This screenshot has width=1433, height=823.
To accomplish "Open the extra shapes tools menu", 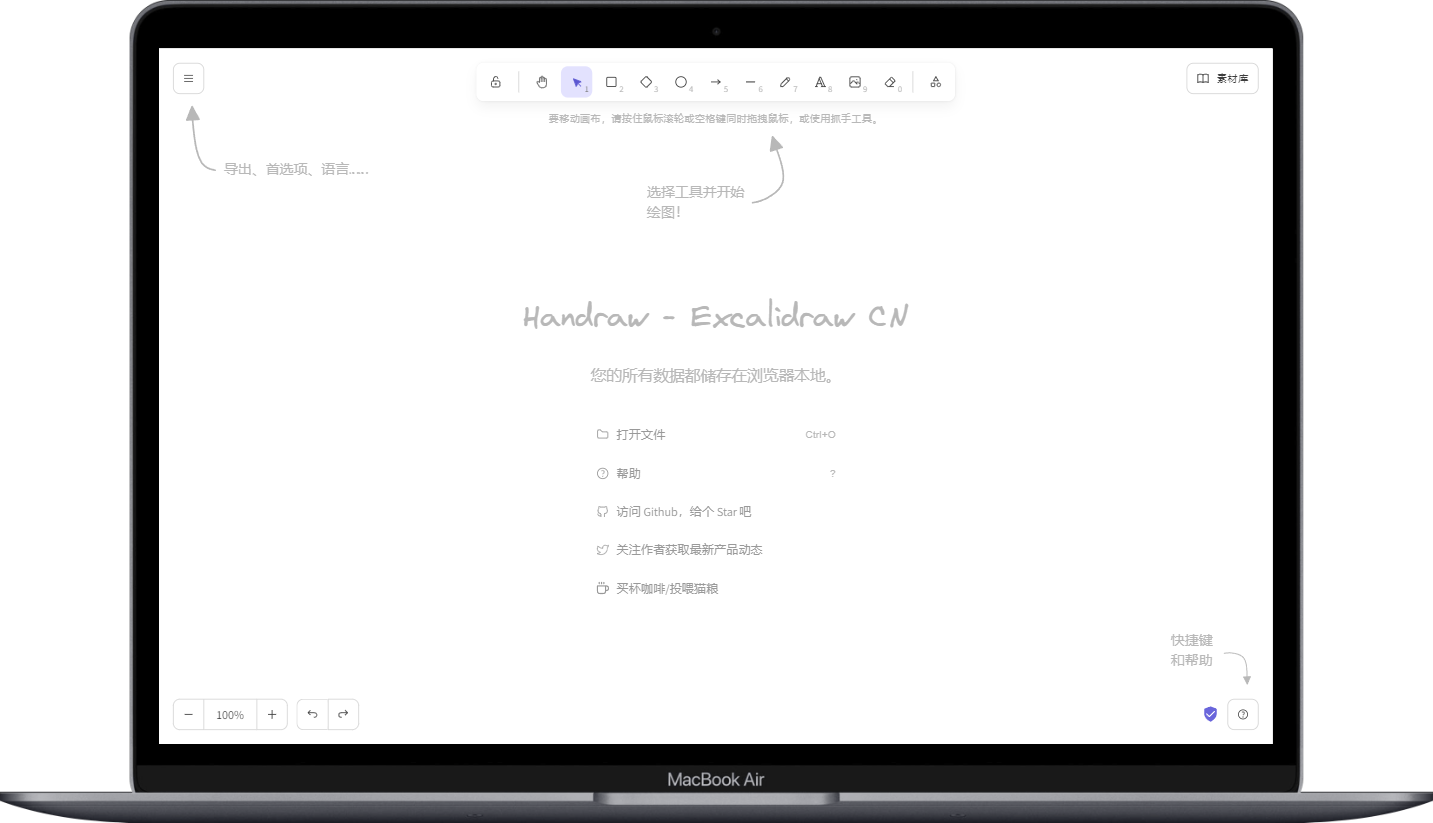I will (x=935, y=82).
